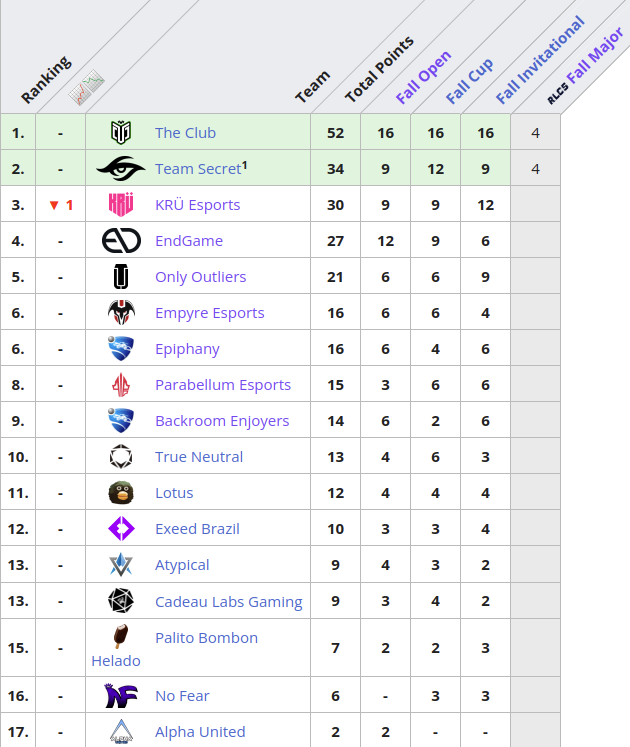The height and width of the screenshot is (747, 630).
Task: Click the Helado link under Palito Bombon
Action: point(116,661)
